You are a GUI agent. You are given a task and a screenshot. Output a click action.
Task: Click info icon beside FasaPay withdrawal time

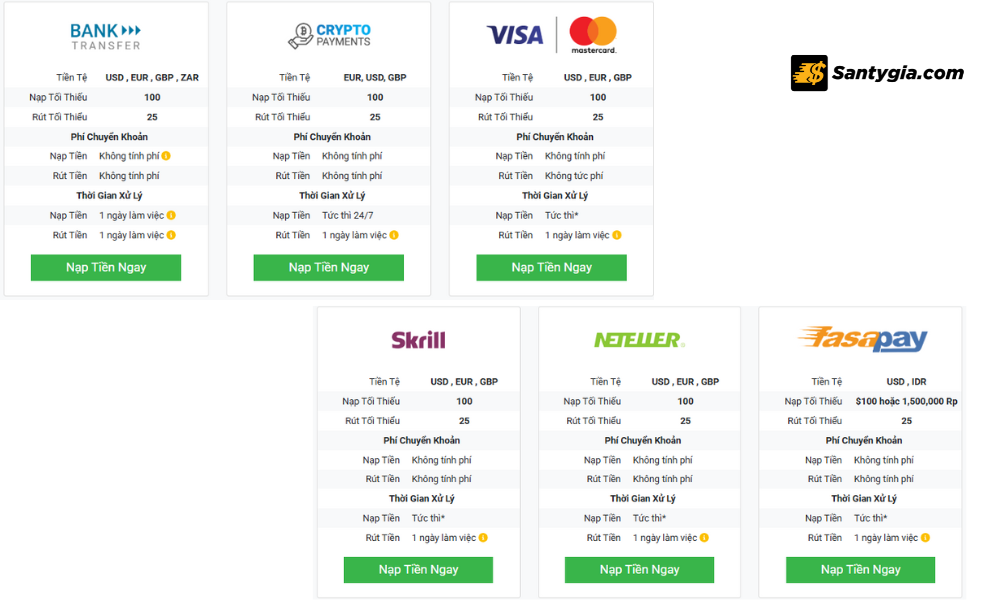925,538
